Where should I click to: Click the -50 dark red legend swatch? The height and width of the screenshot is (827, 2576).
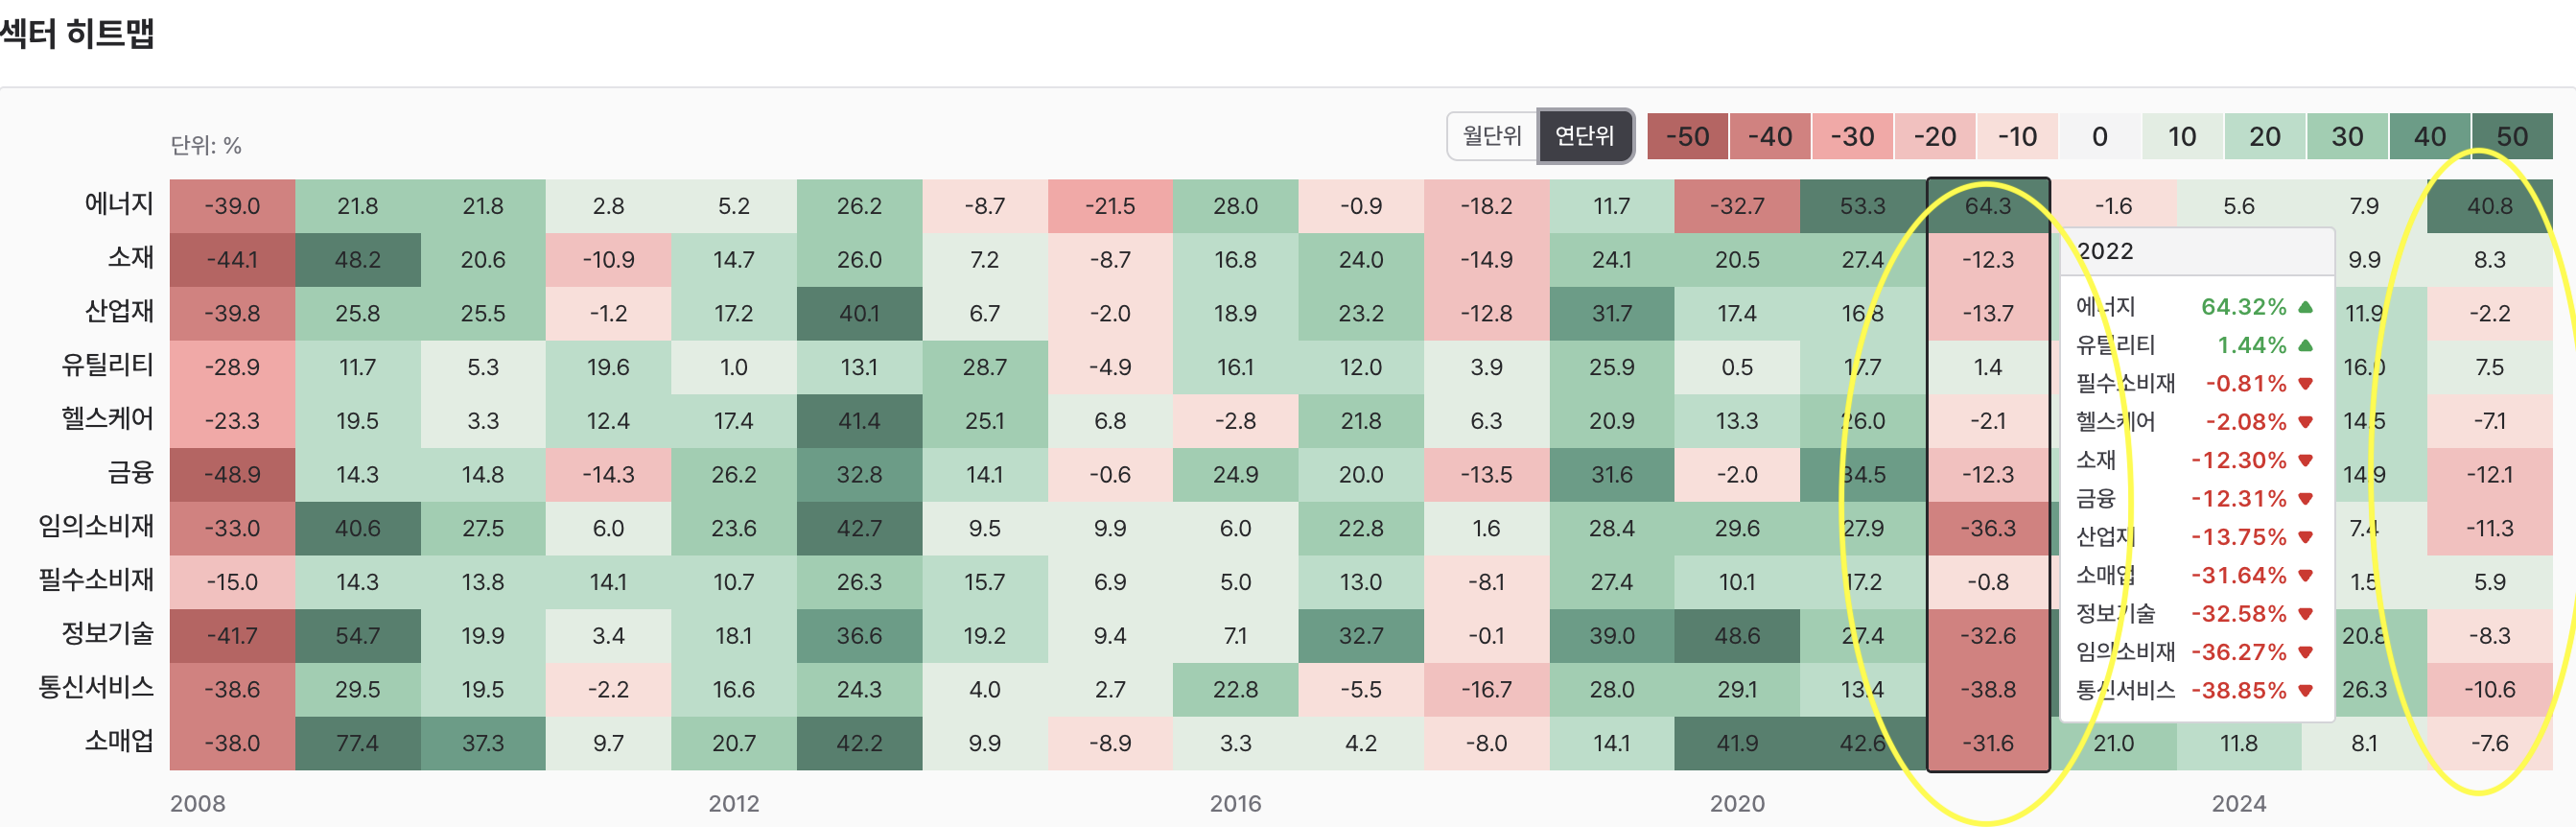1687,137
